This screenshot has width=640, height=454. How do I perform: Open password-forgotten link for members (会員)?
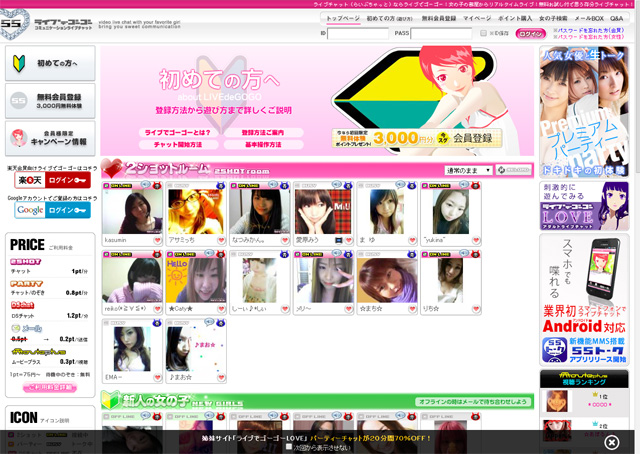pyautogui.click(x=591, y=31)
